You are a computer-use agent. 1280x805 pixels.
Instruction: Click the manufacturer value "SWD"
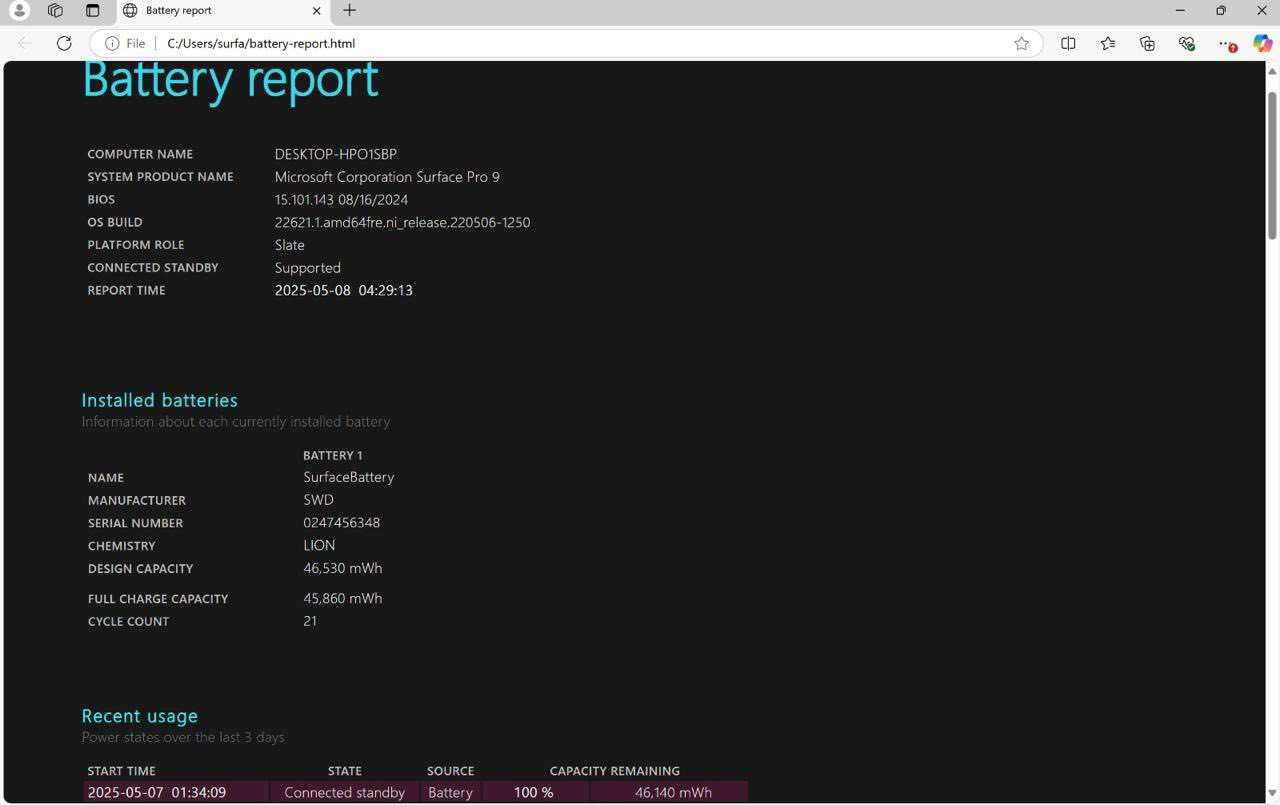[x=319, y=500]
